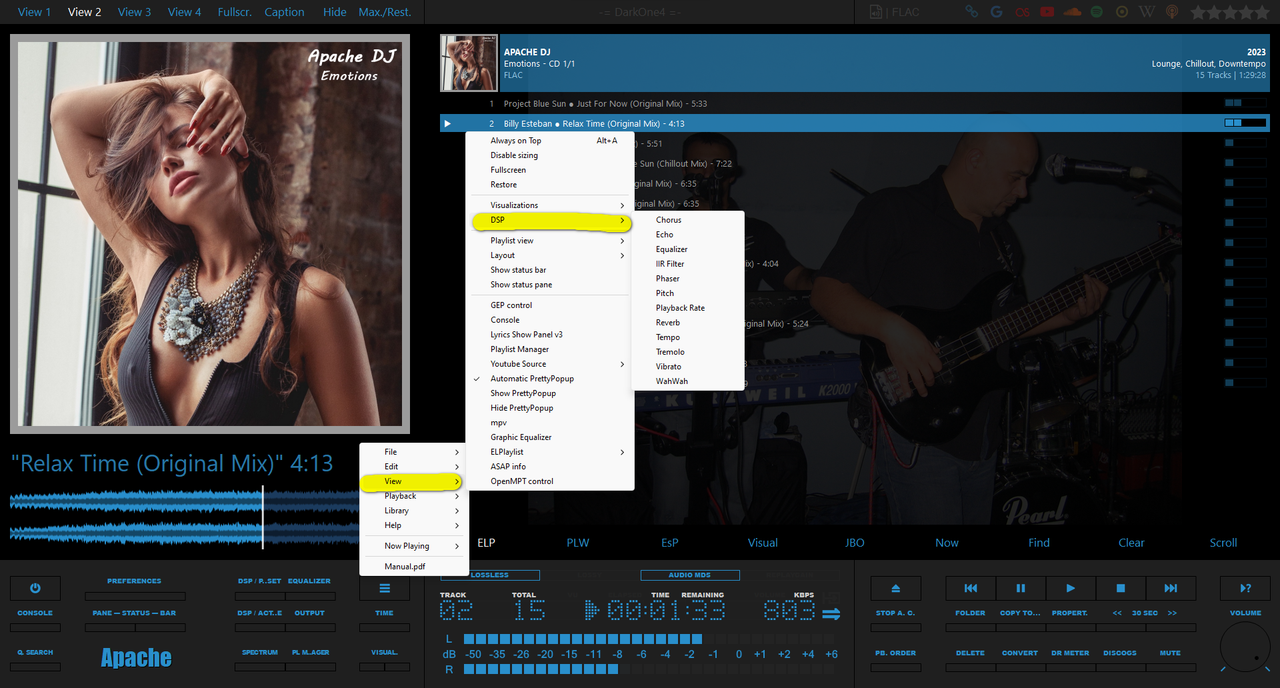Expand Youtube Source submenu

click(x=550, y=364)
